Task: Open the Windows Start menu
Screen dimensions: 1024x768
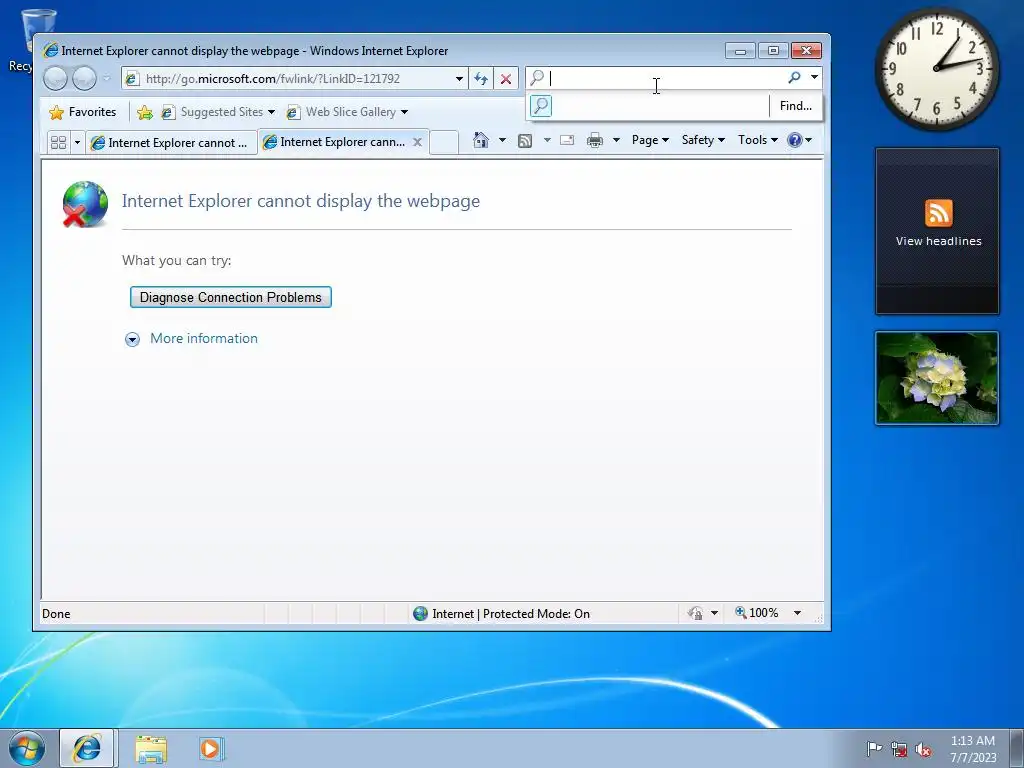Action: pos(27,748)
